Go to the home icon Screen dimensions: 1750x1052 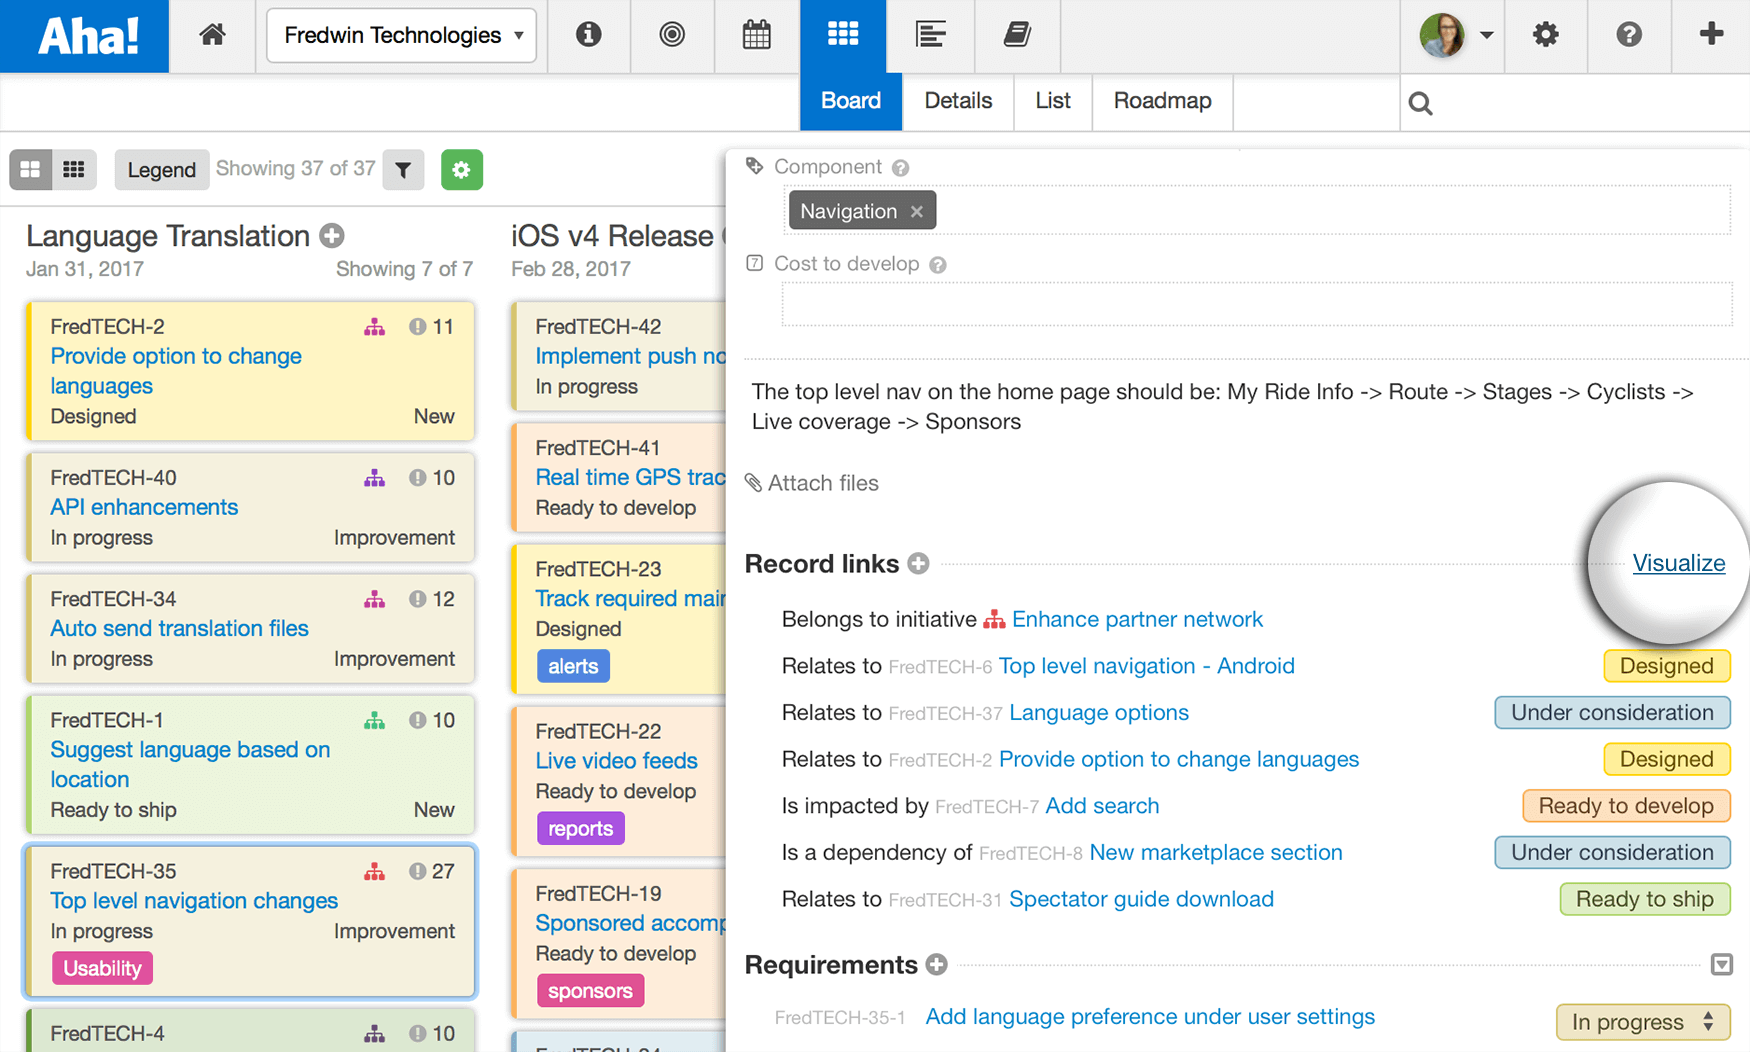212,35
